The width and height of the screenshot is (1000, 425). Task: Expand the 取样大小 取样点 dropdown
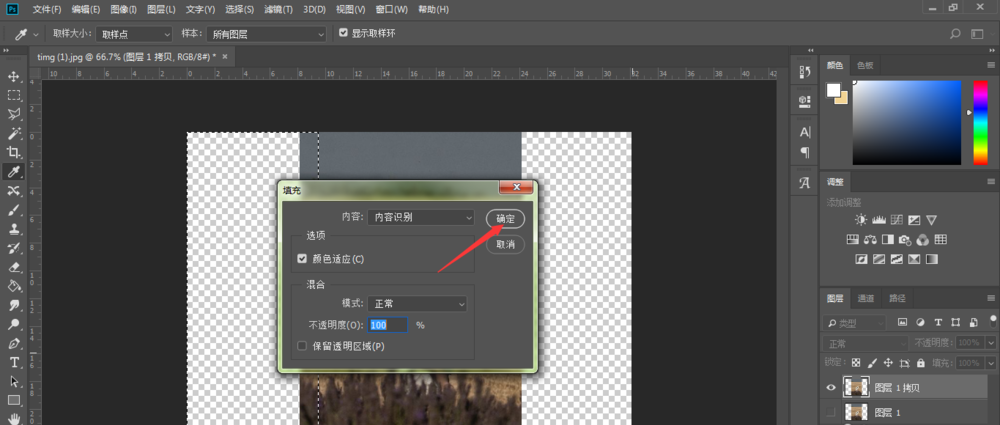coord(134,34)
